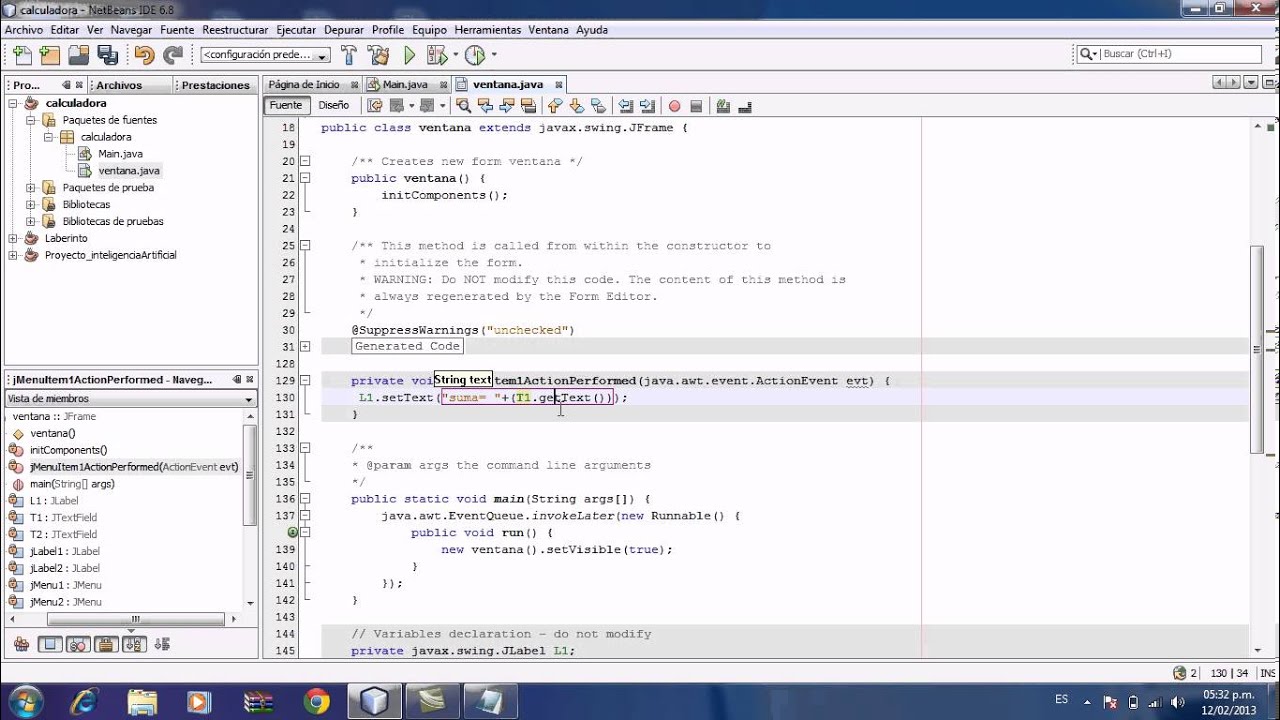
Task: Open the Herramientas menu
Action: pyautogui.click(x=487, y=30)
